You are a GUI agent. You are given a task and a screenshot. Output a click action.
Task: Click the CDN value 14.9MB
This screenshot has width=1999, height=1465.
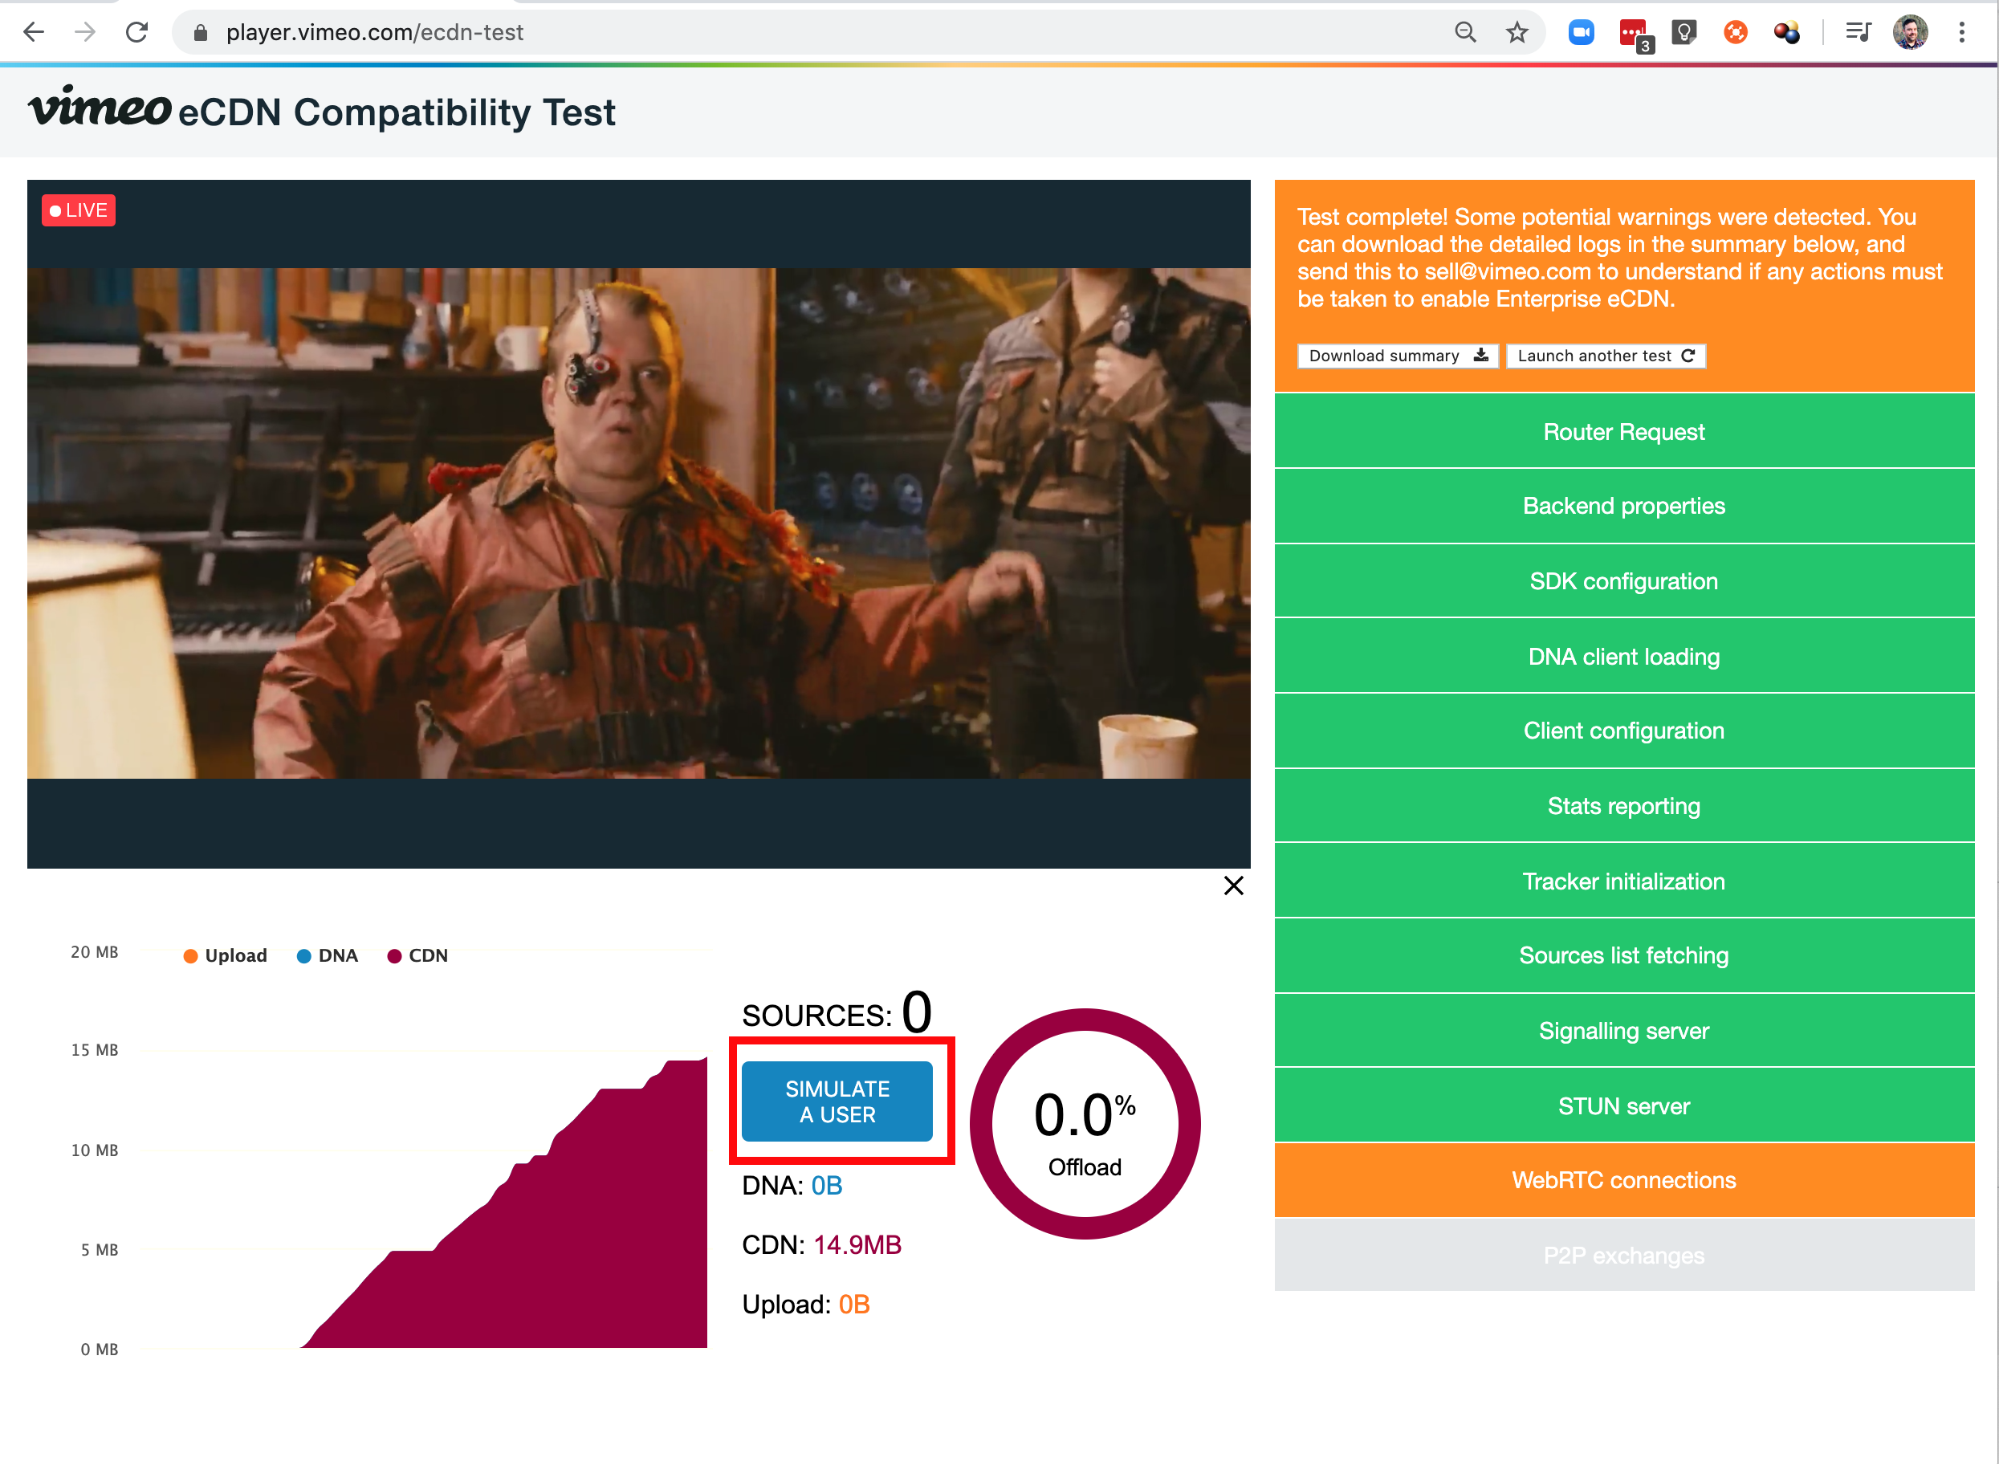coord(857,1245)
